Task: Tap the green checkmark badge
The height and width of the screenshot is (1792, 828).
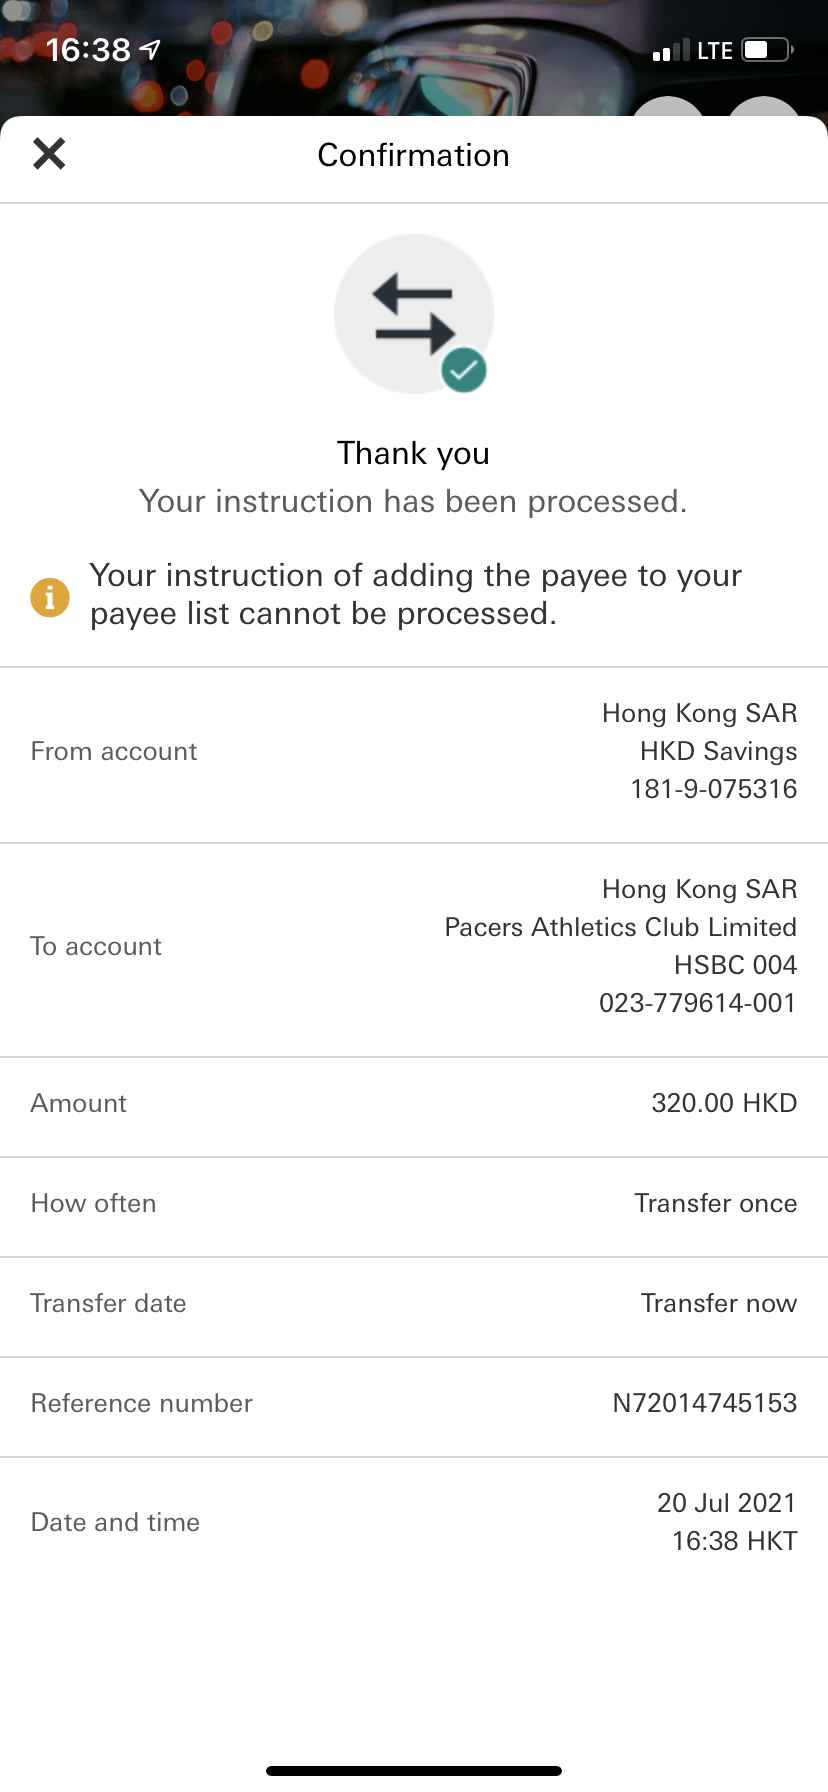Action: (464, 371)
